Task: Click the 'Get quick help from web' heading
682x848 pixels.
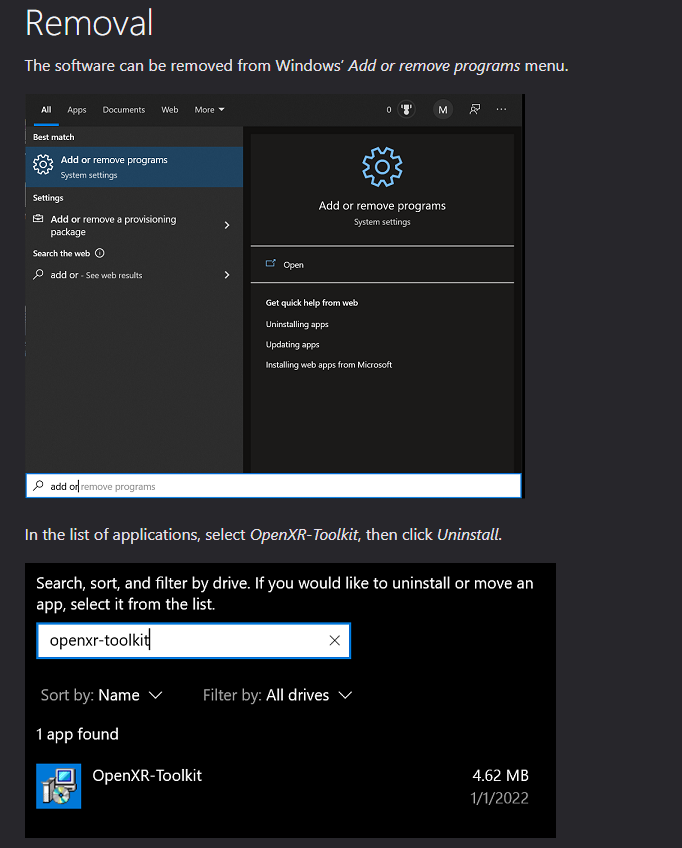Action: tap(312, 302)
